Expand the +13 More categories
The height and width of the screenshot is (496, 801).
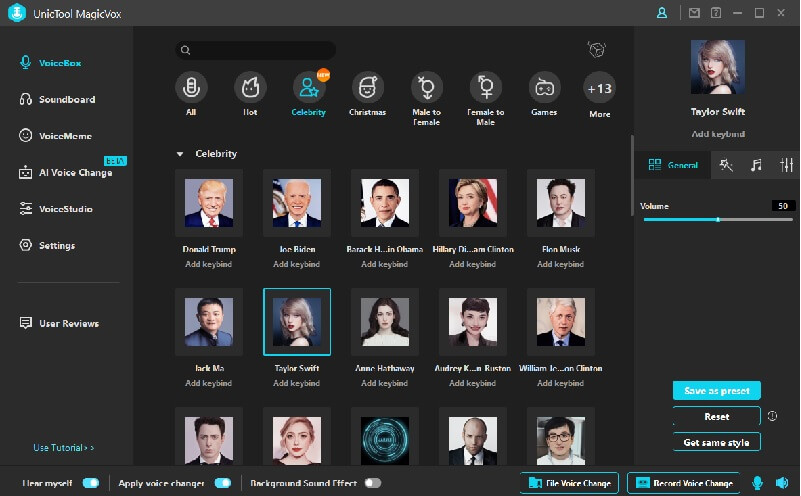tap(599, 89)
